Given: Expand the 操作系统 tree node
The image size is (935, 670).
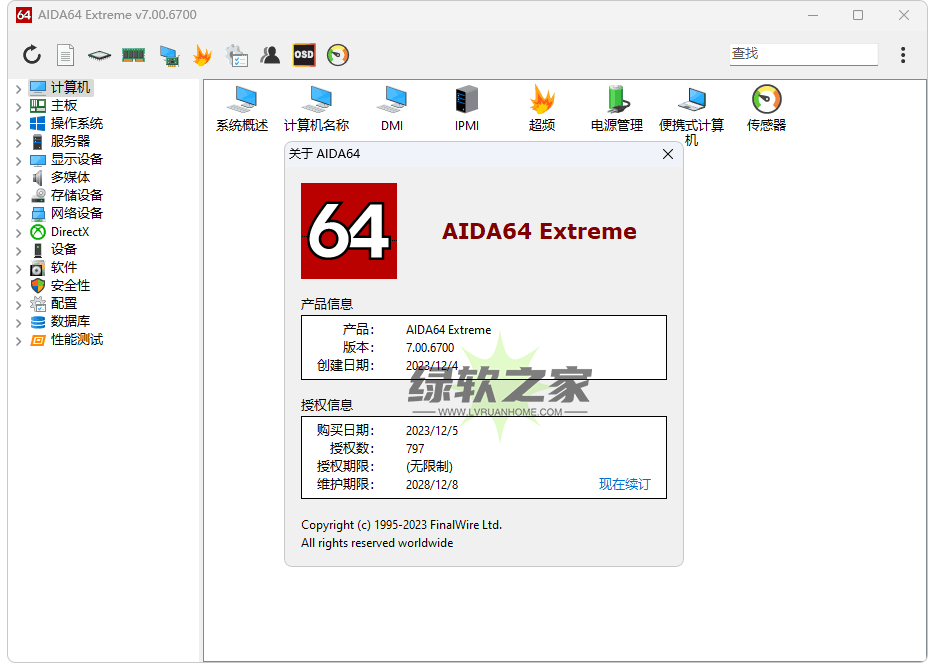Looking at the screenshot, I should [x=18, y=124].
